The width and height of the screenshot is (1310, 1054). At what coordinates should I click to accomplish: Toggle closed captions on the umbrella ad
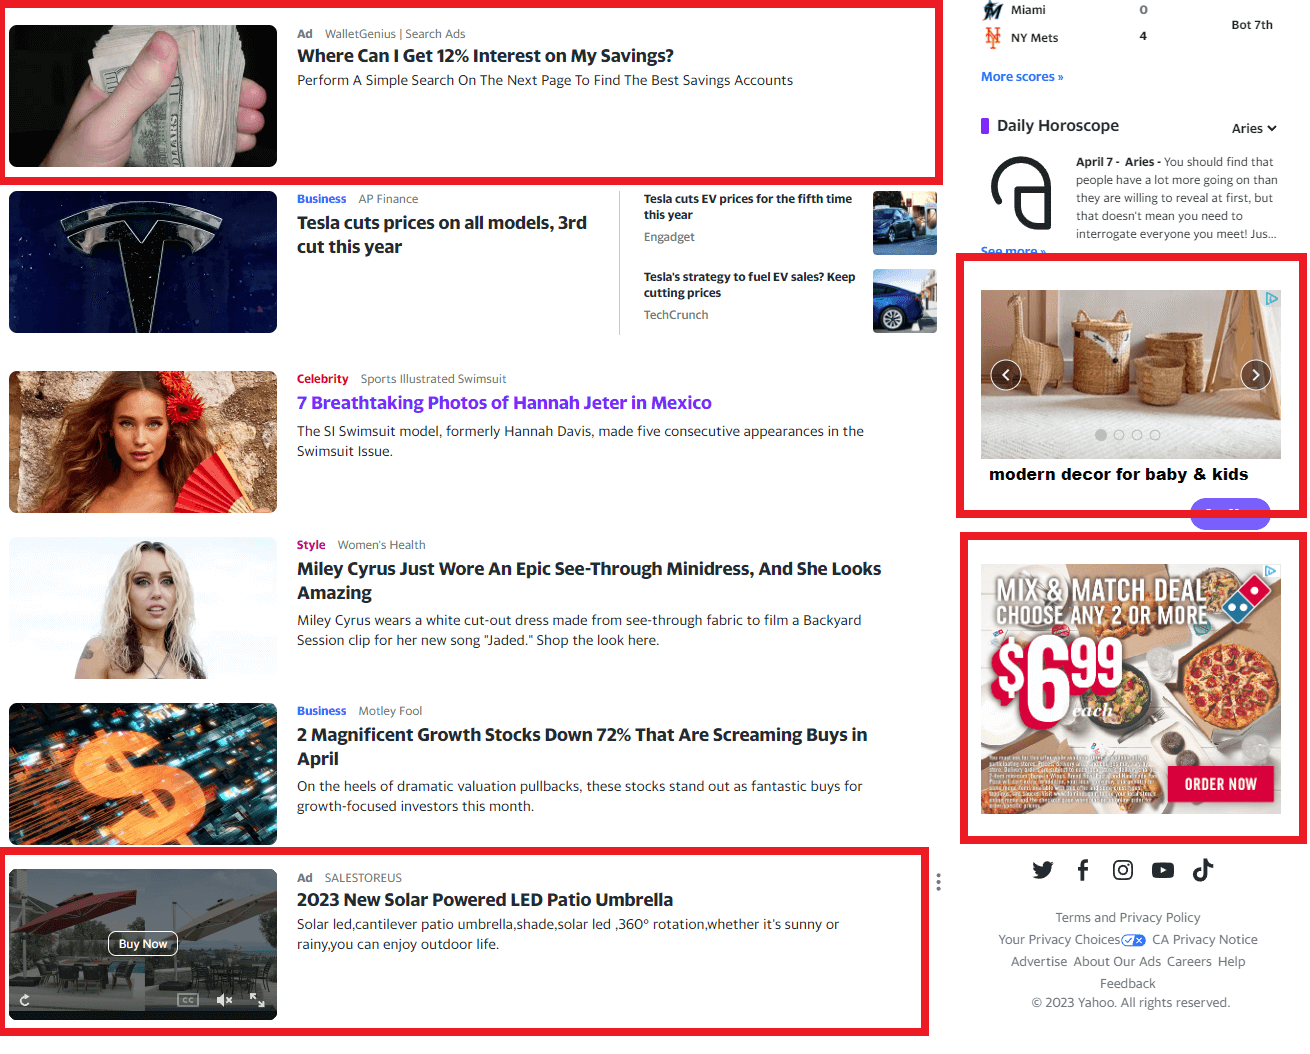[187, 1000]
